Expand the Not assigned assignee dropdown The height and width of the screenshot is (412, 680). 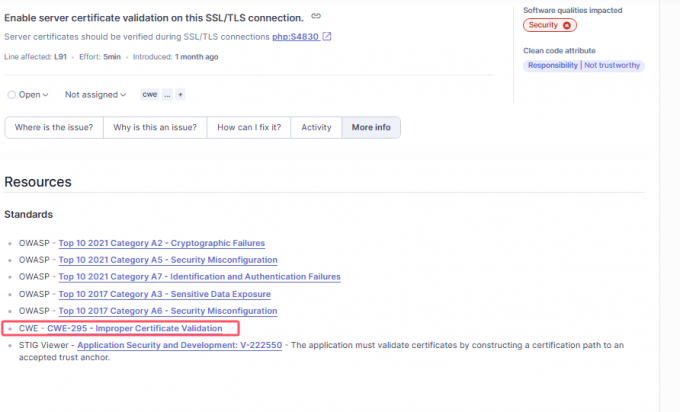coord(95,95)
